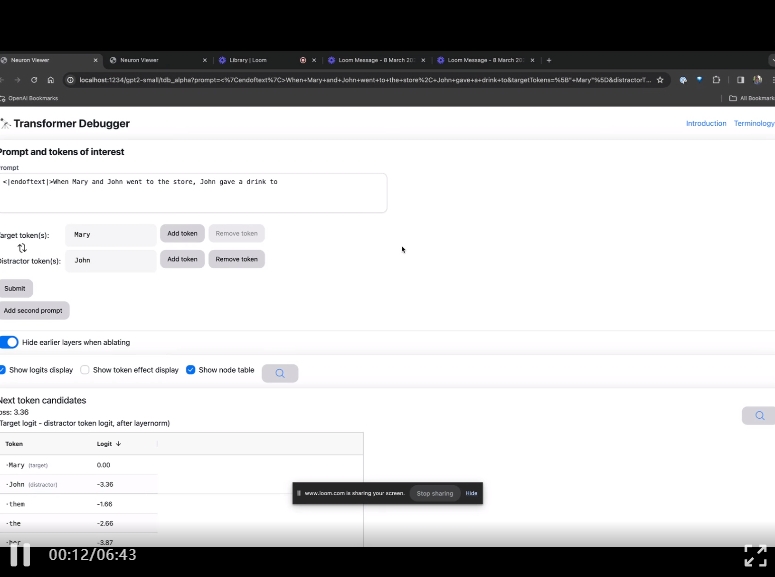This screenshot has height=577, width=775.
Task: Open a new browser tab
Action: [549, 60]
